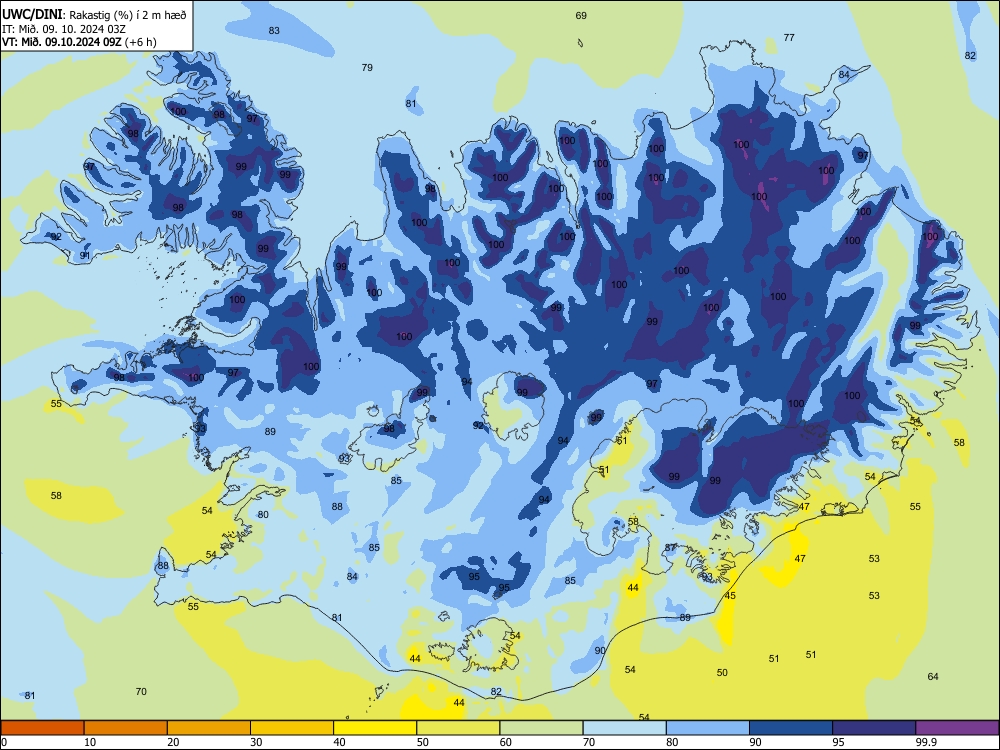This screenshot has height=750, width=1000.
Task: Click the "95" legend tick label below colorbar
Action: click(839, 742)
